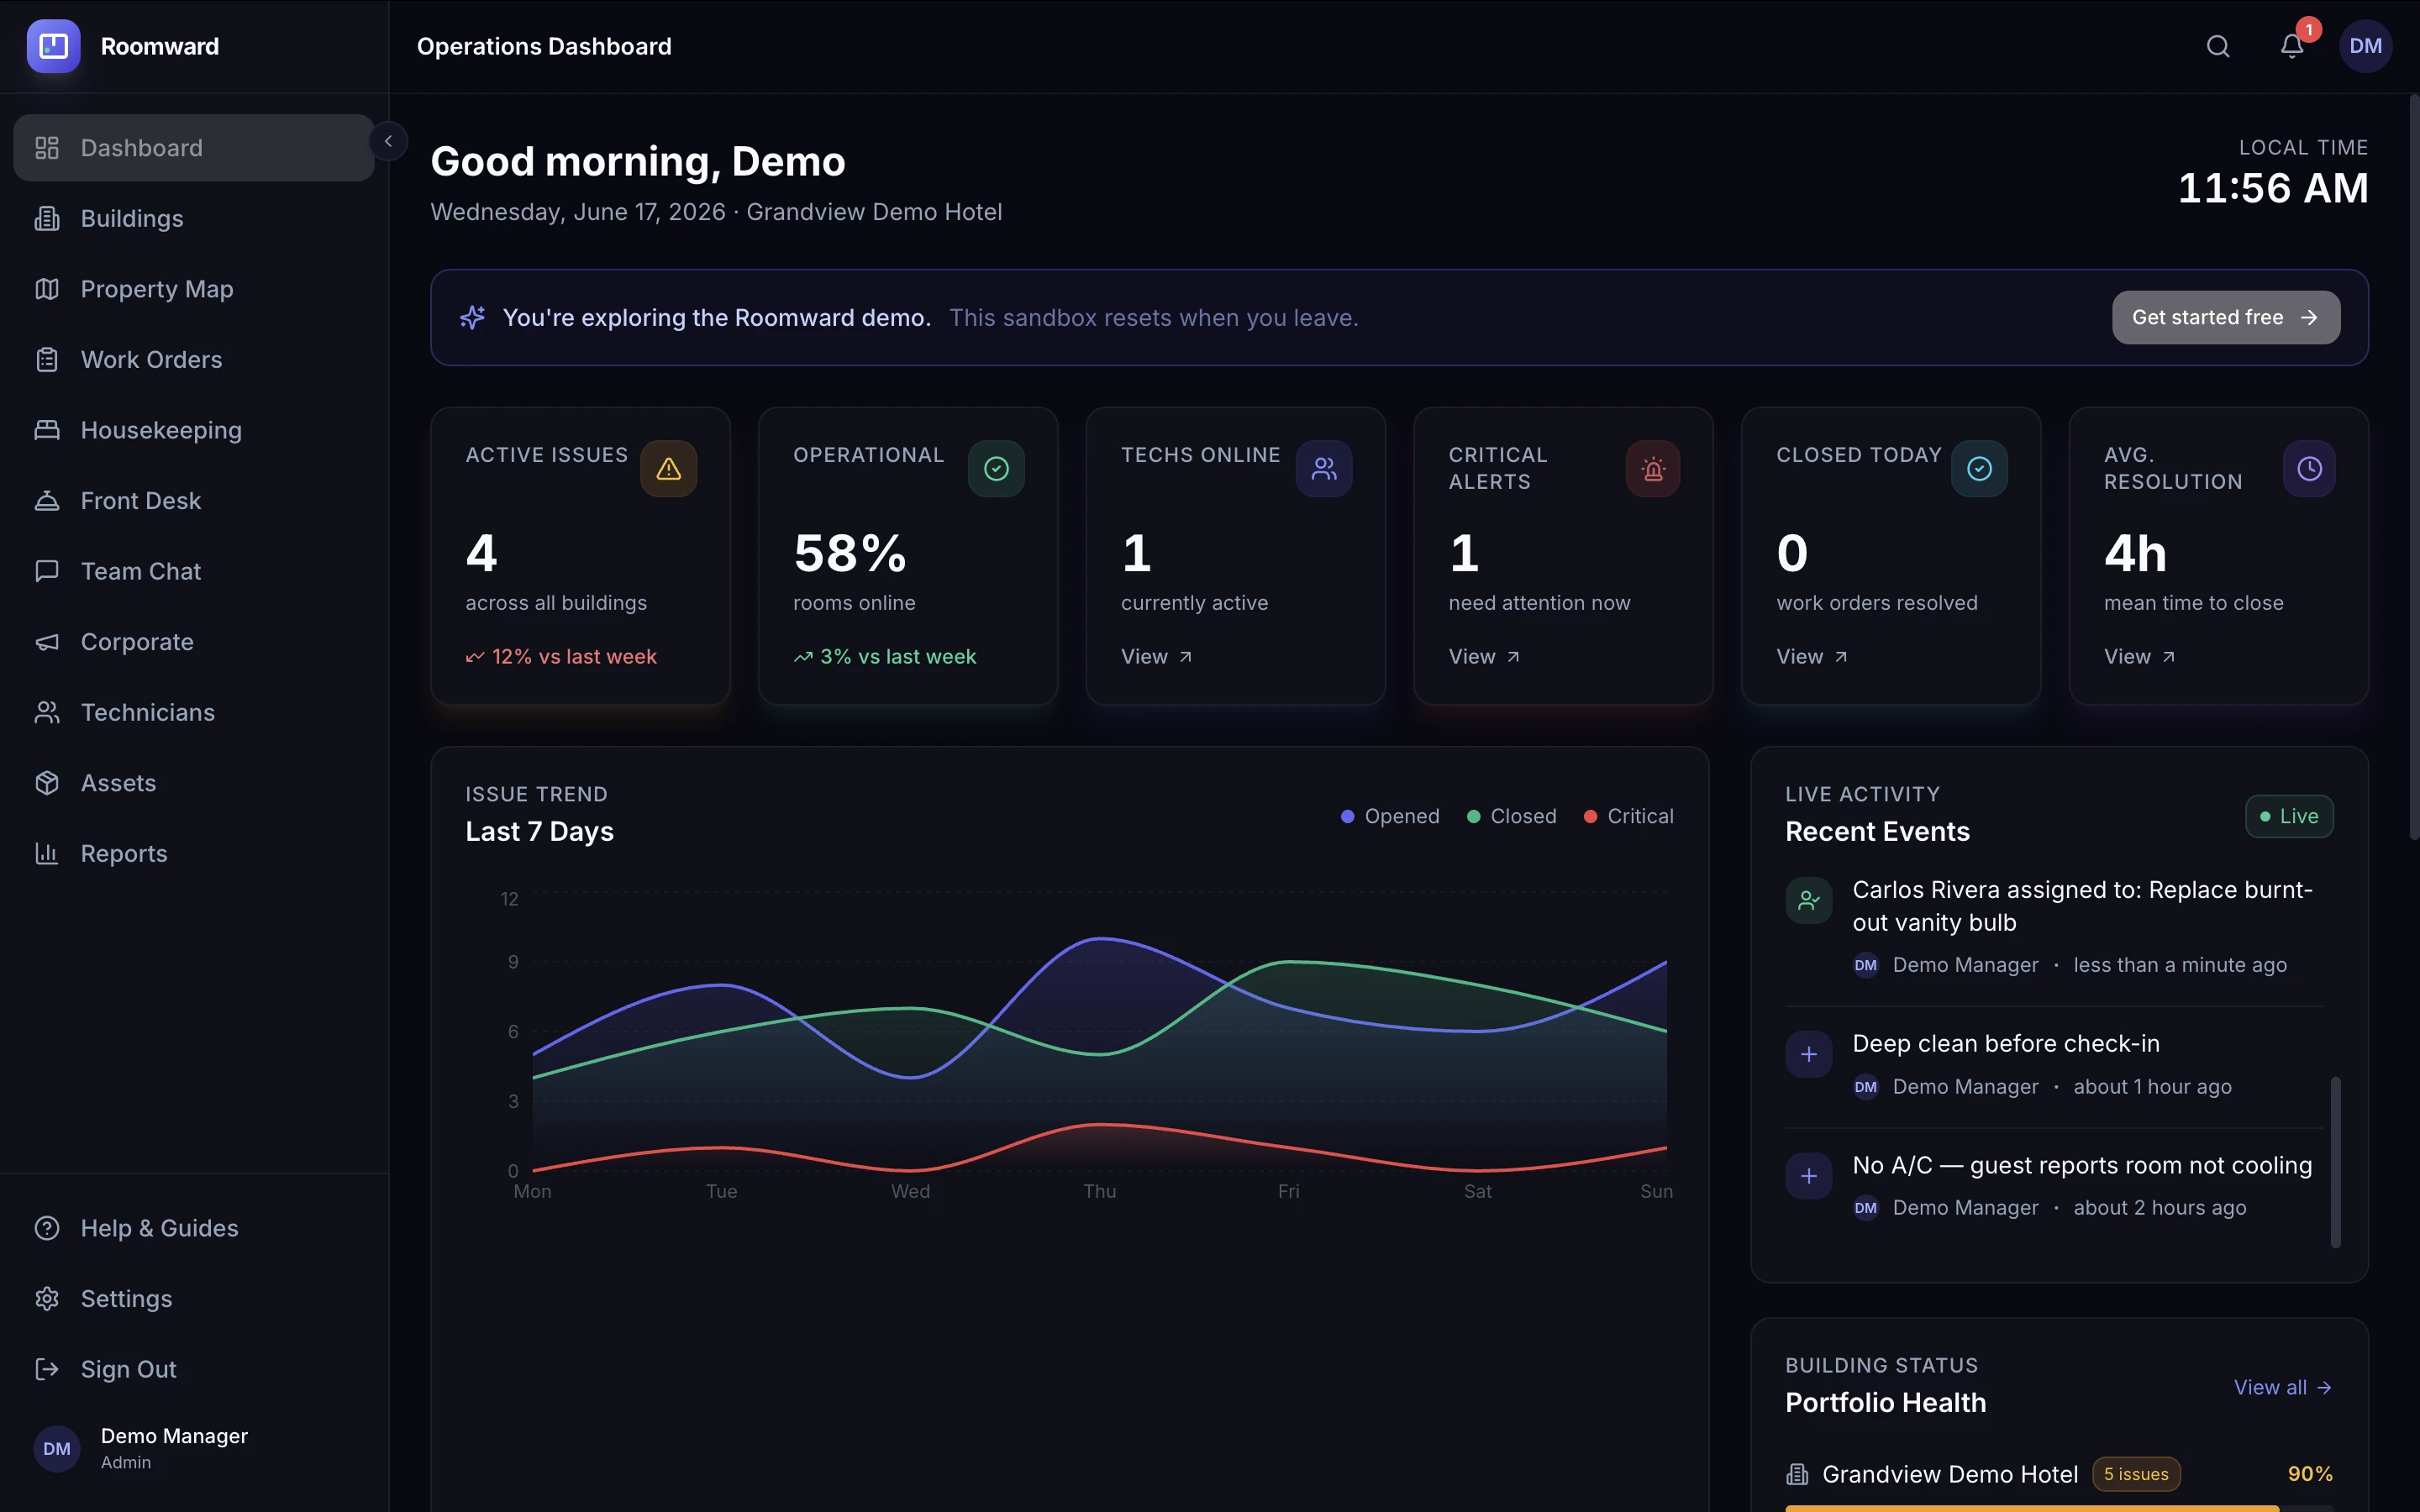Image resolution: width=2420 pixels, height=1512 pixels.
Task: Click the Closed Today check badge icon
Action: (x=1979, y=469)
